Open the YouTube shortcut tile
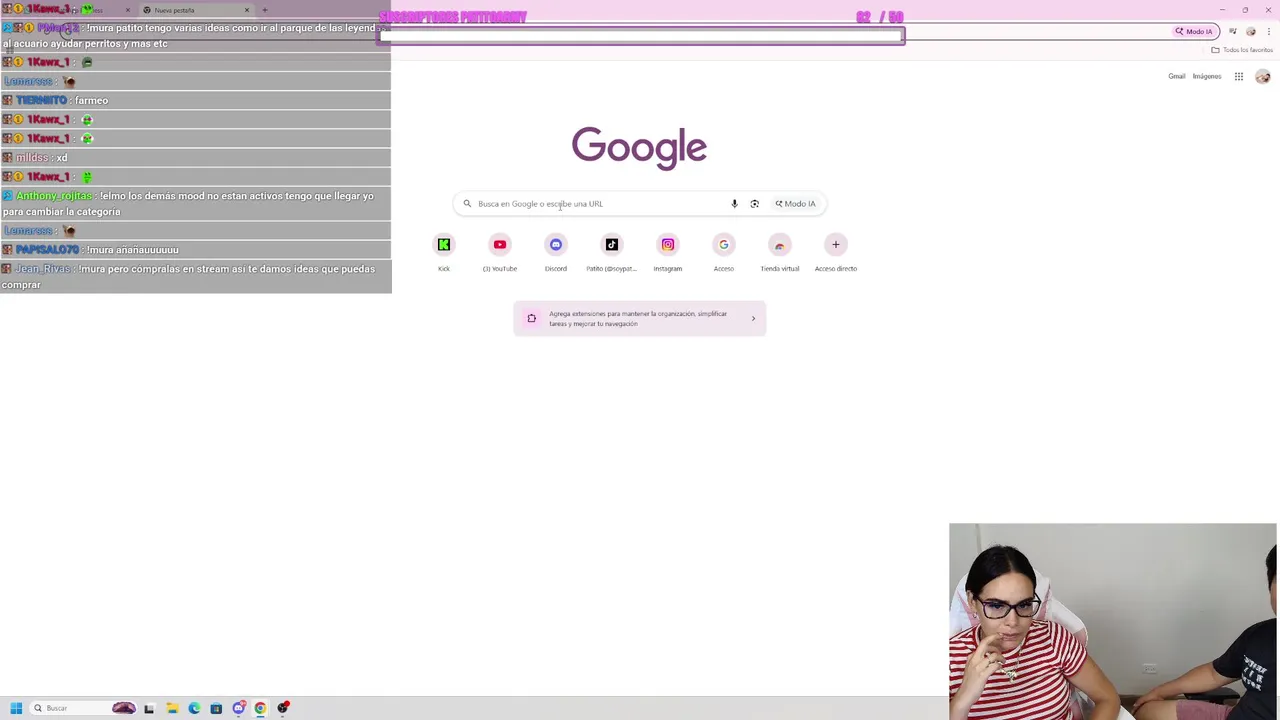1280x720 pixels. coord(500,245)
